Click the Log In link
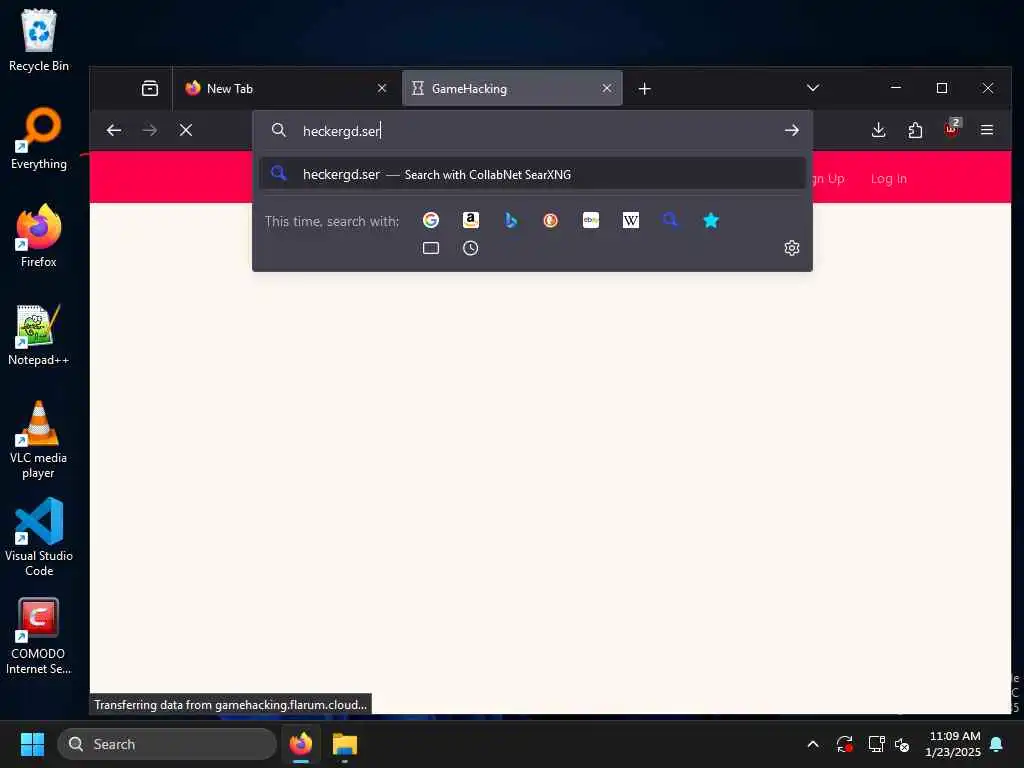1024x768 pixels. pyautogui.click(x=889, y=178)
